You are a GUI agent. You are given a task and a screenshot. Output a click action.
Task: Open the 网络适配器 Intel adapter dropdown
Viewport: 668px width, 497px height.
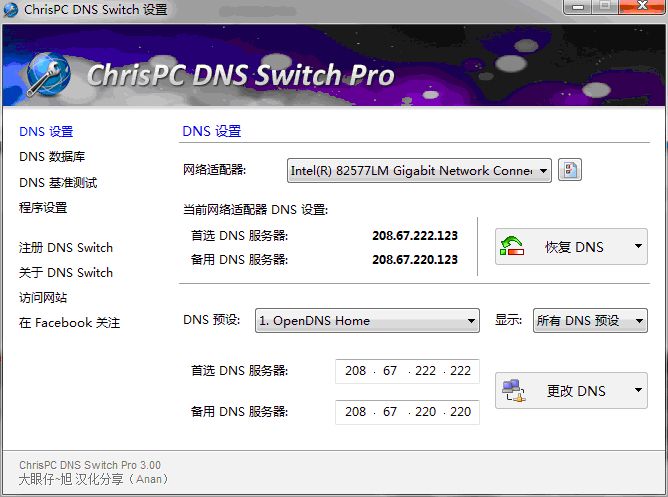[419, 171]
